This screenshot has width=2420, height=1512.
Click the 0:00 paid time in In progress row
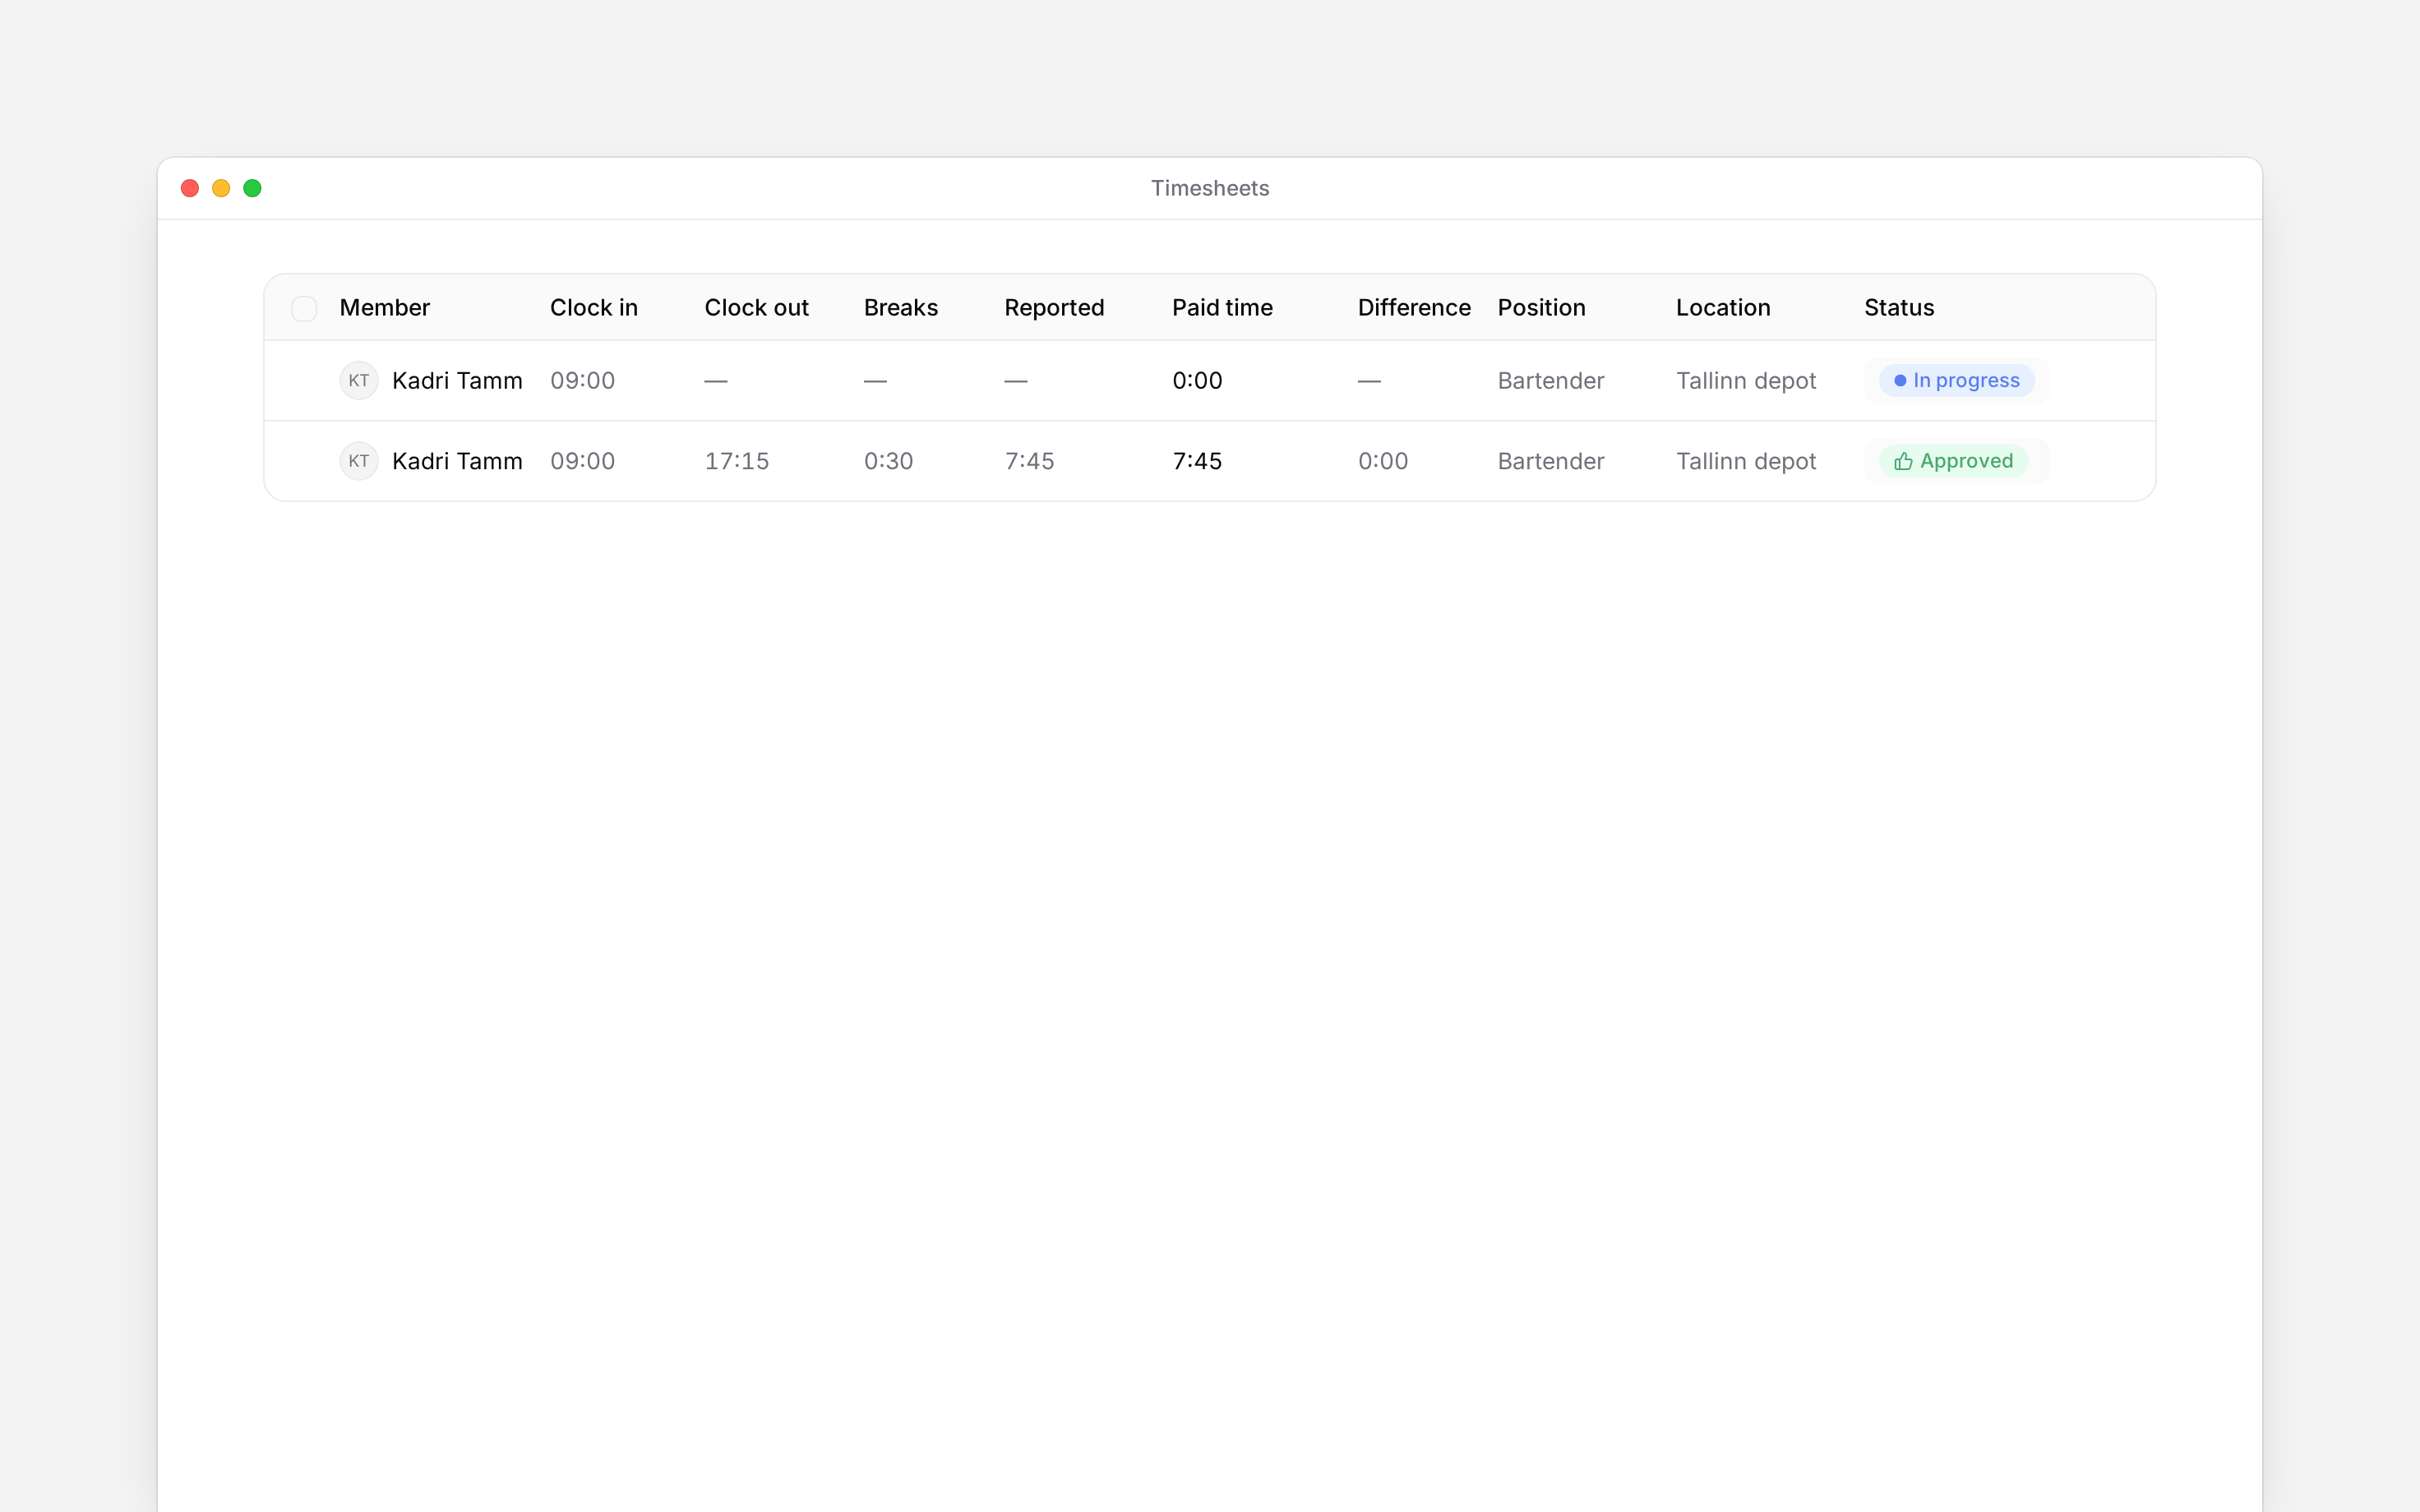(x=1197, y=381)
